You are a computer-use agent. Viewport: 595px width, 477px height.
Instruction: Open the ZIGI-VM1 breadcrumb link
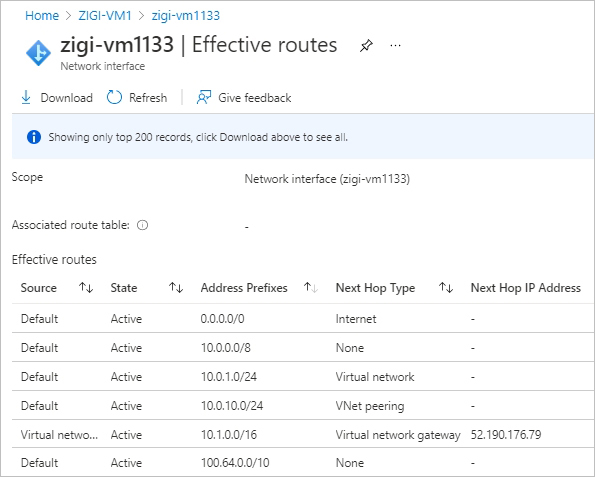click(x=105, y=16)
